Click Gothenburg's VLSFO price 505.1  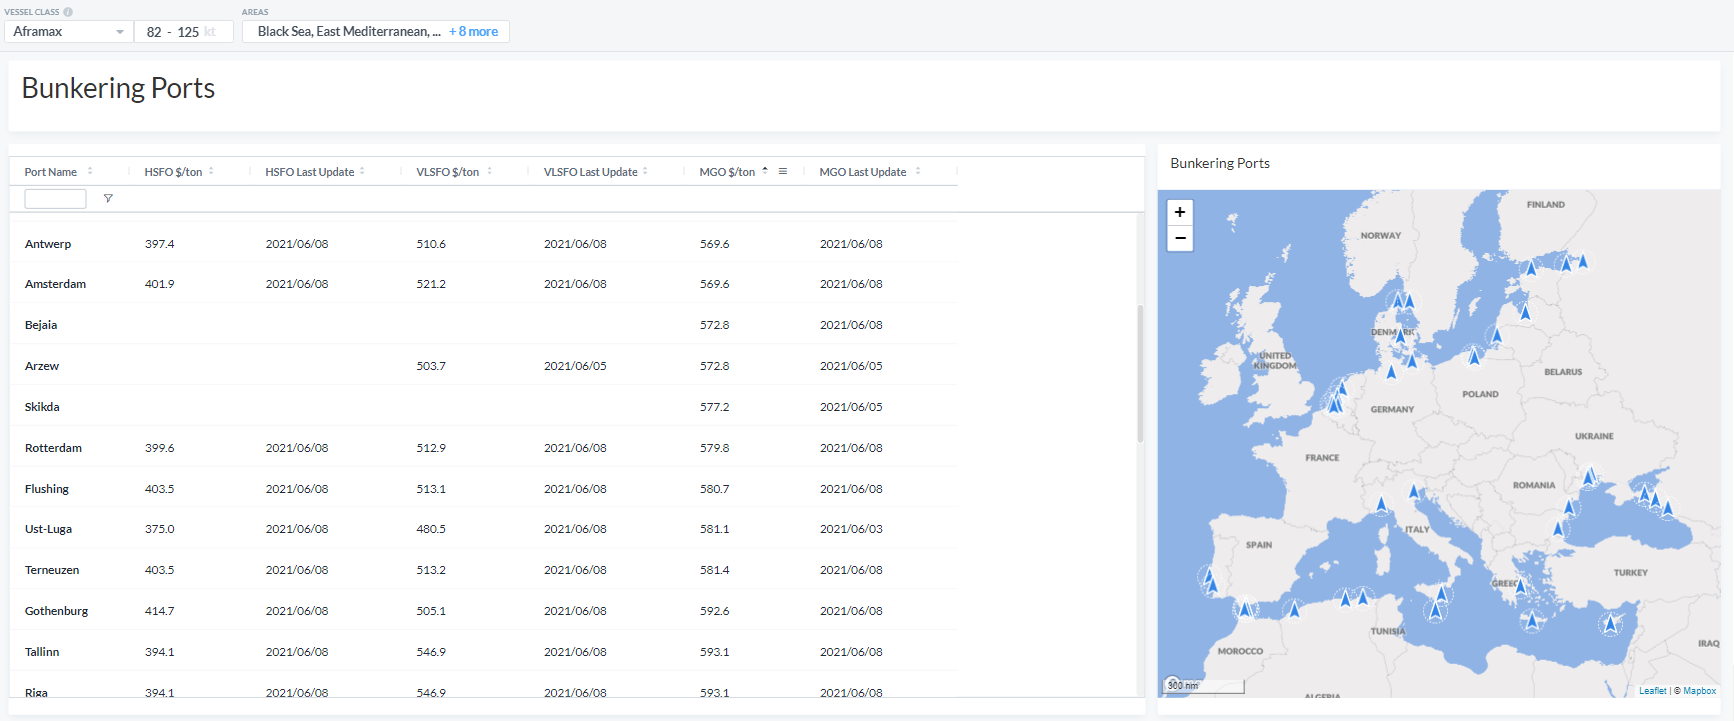click(431, 611)
